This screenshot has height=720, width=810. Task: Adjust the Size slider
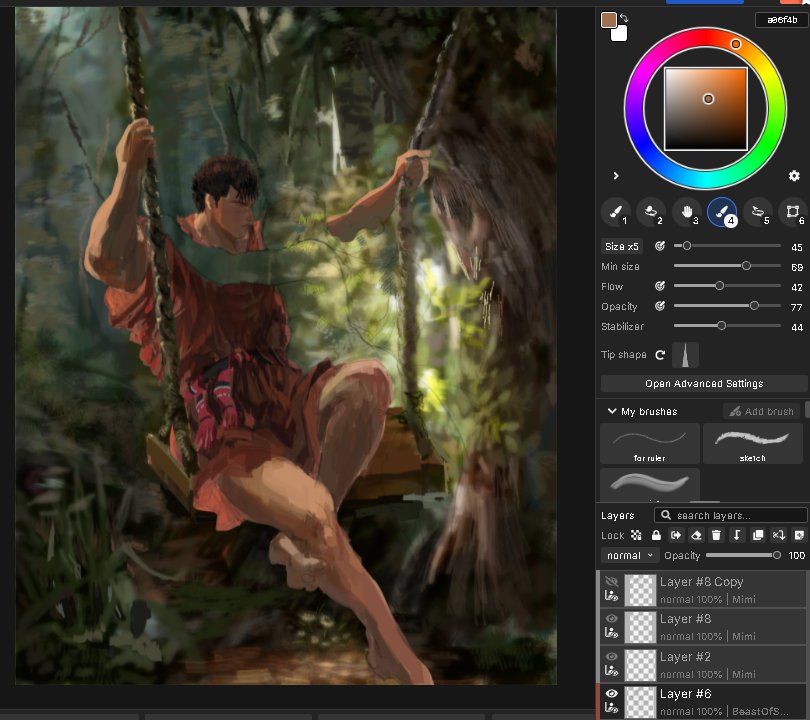click(727, 246)
